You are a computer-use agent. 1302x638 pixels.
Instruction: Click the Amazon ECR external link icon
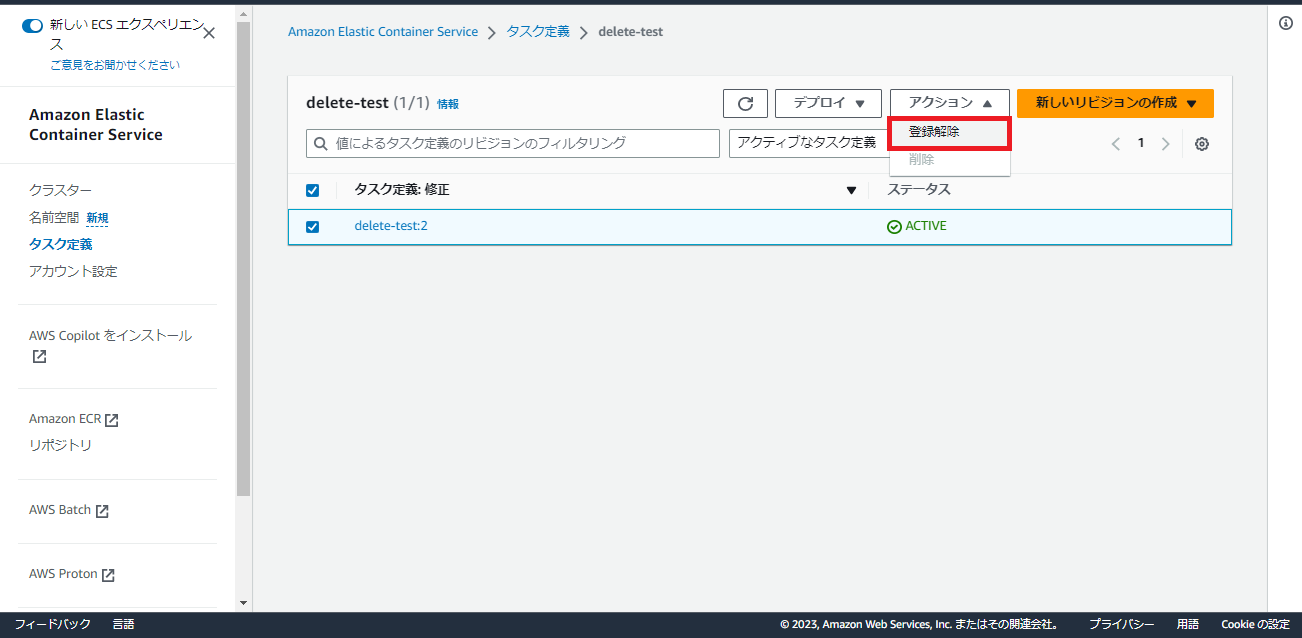110,418
